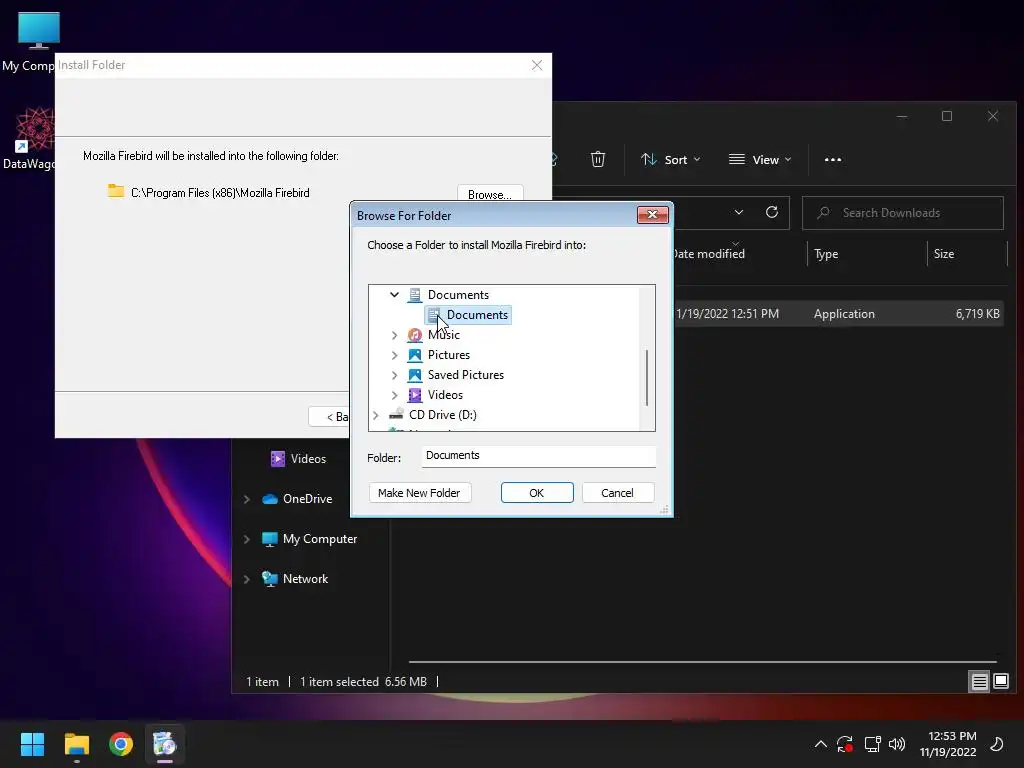Image resolution: width=1024 pixels, height=768 pixels.
Task: Click the Delete trash icon in Explorer toolbar
Action: tap(598, 159)
